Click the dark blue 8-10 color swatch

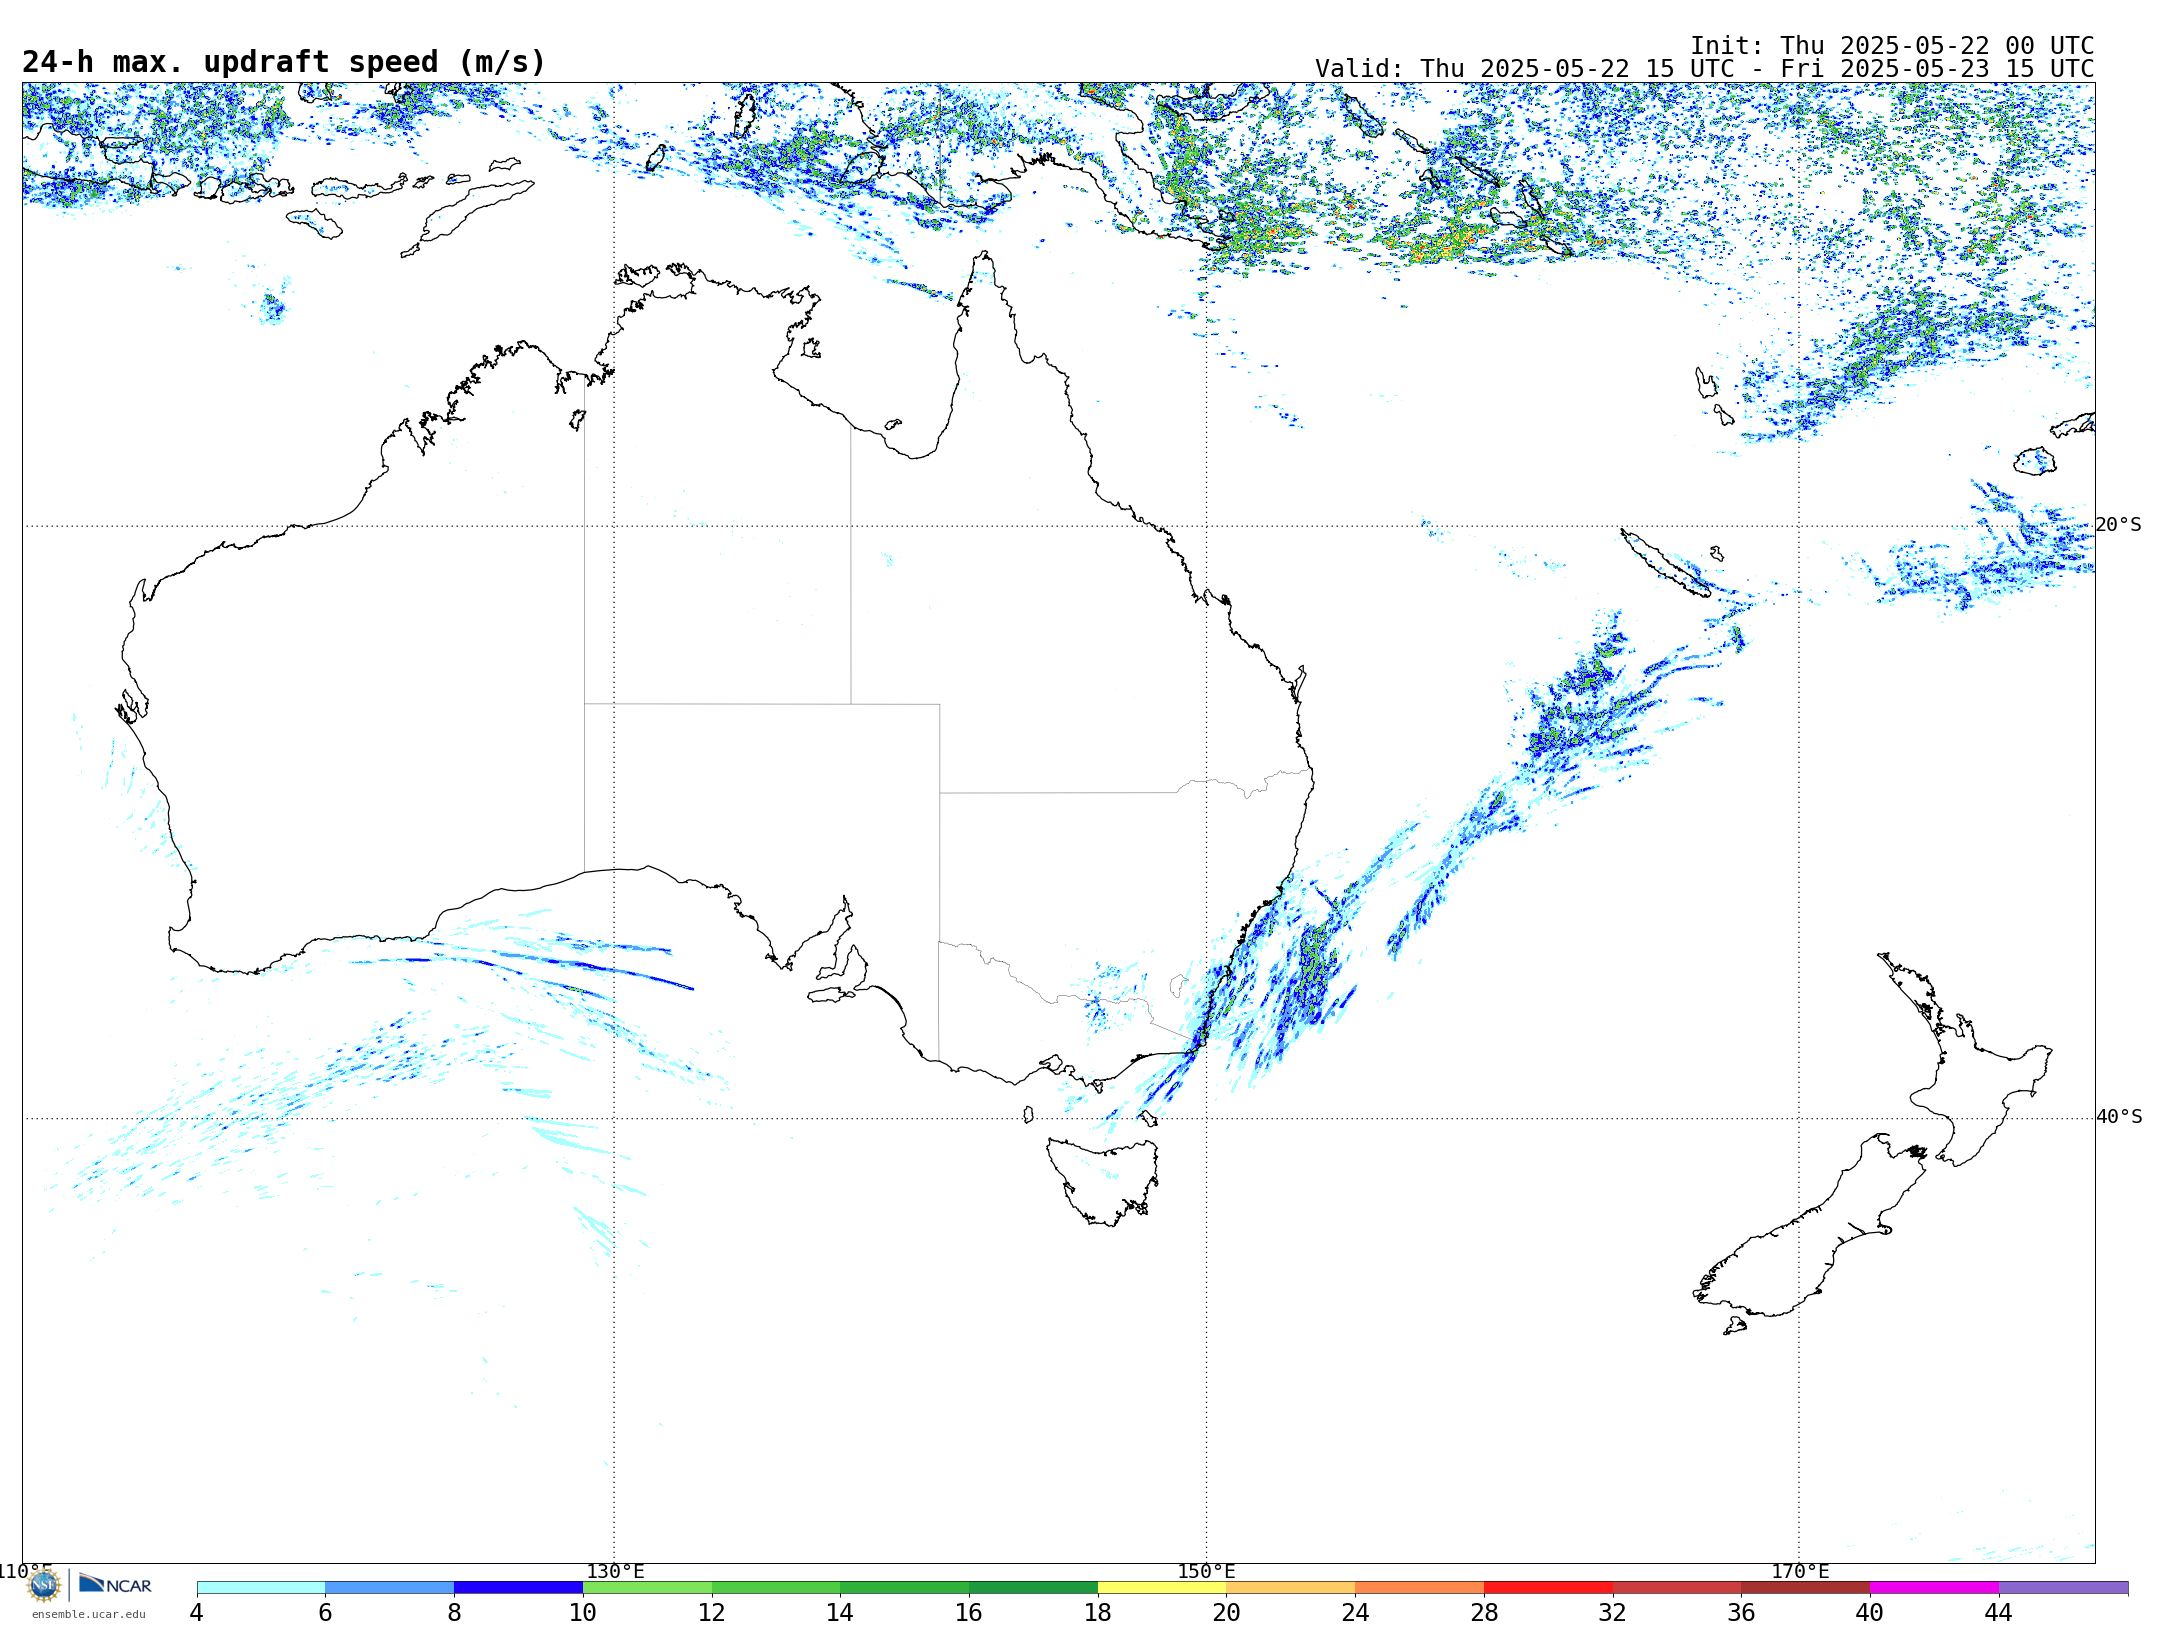tap(518, 1588)
